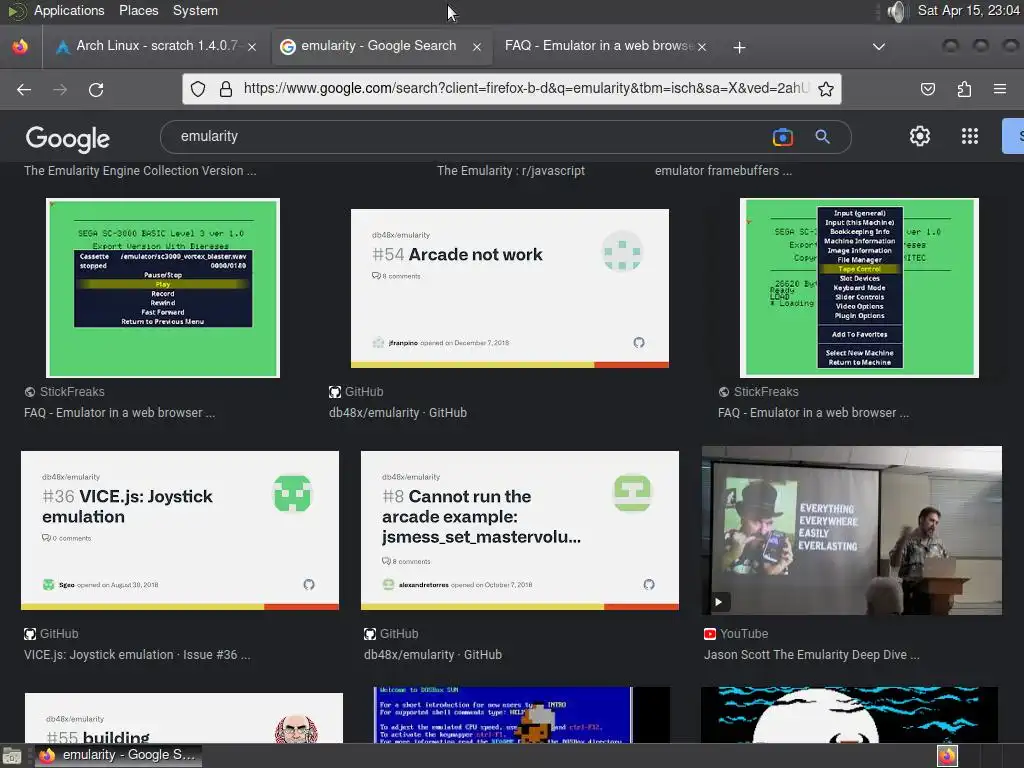Expand the list all tabs chevron
The height and width of the screenshot is (768, 1024).
point(879,47)
